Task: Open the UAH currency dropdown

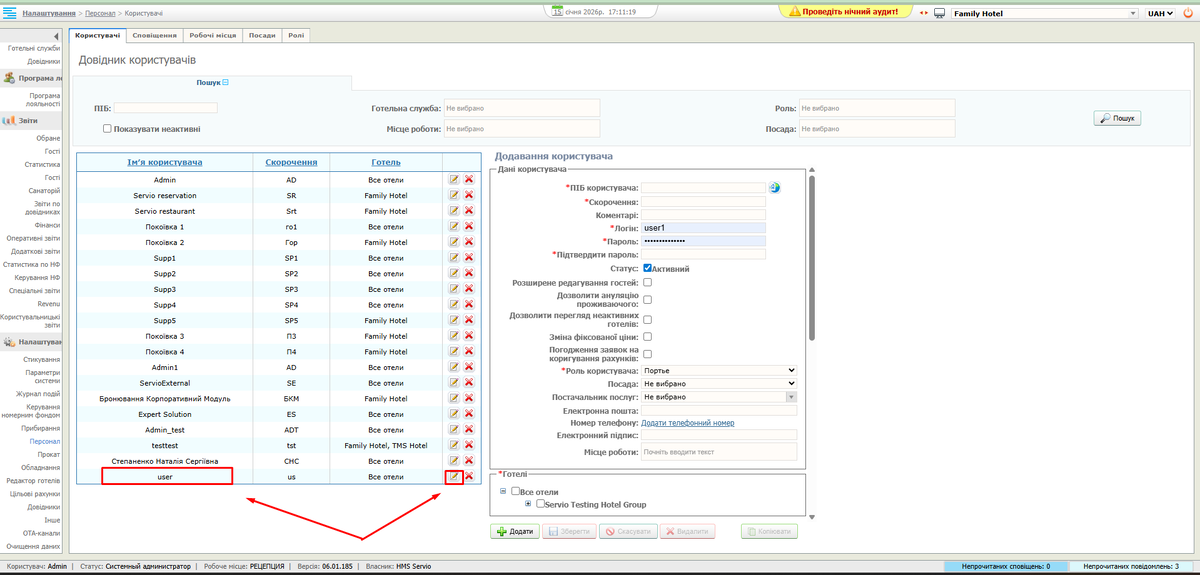Action: coord(1161,13)
